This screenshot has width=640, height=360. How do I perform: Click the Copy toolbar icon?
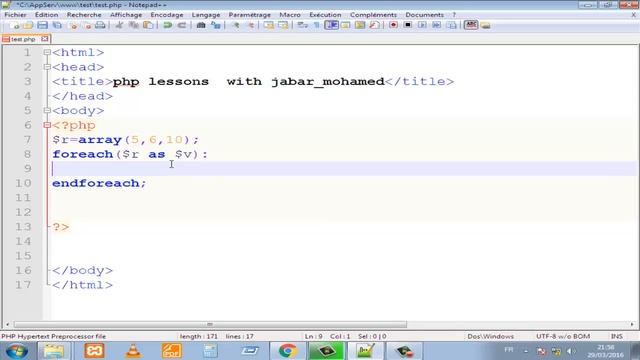133,25
